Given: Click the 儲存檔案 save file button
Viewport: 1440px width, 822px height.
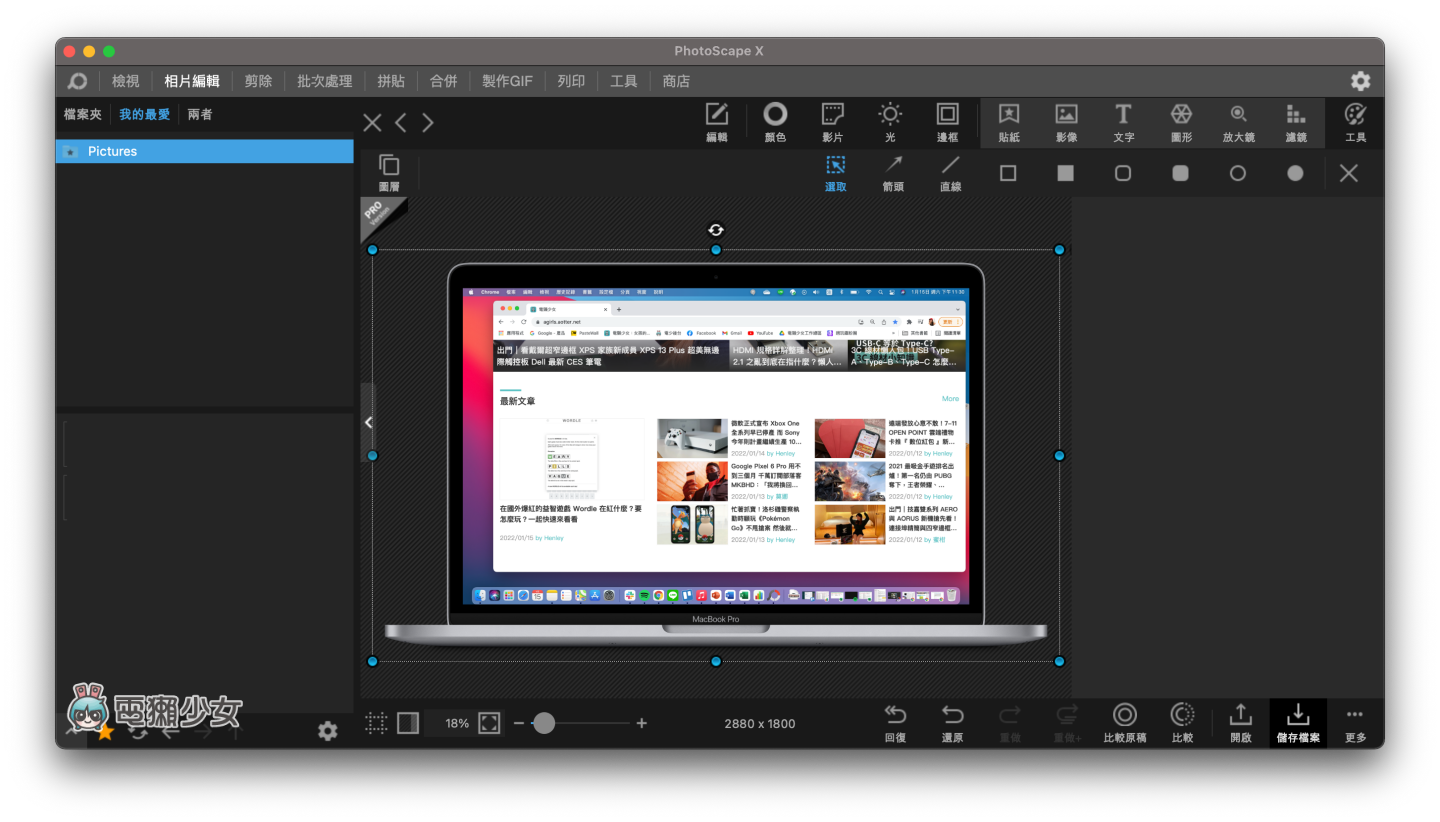Looking at the screenshot, I should [x=1297, y=722].
